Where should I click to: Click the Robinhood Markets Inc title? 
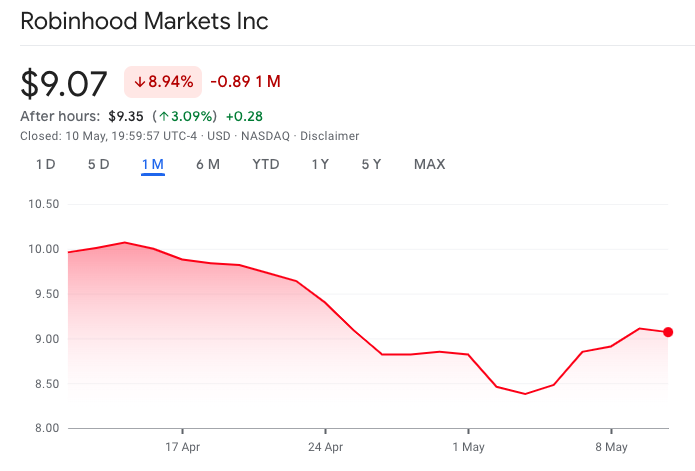pos(144,21)
